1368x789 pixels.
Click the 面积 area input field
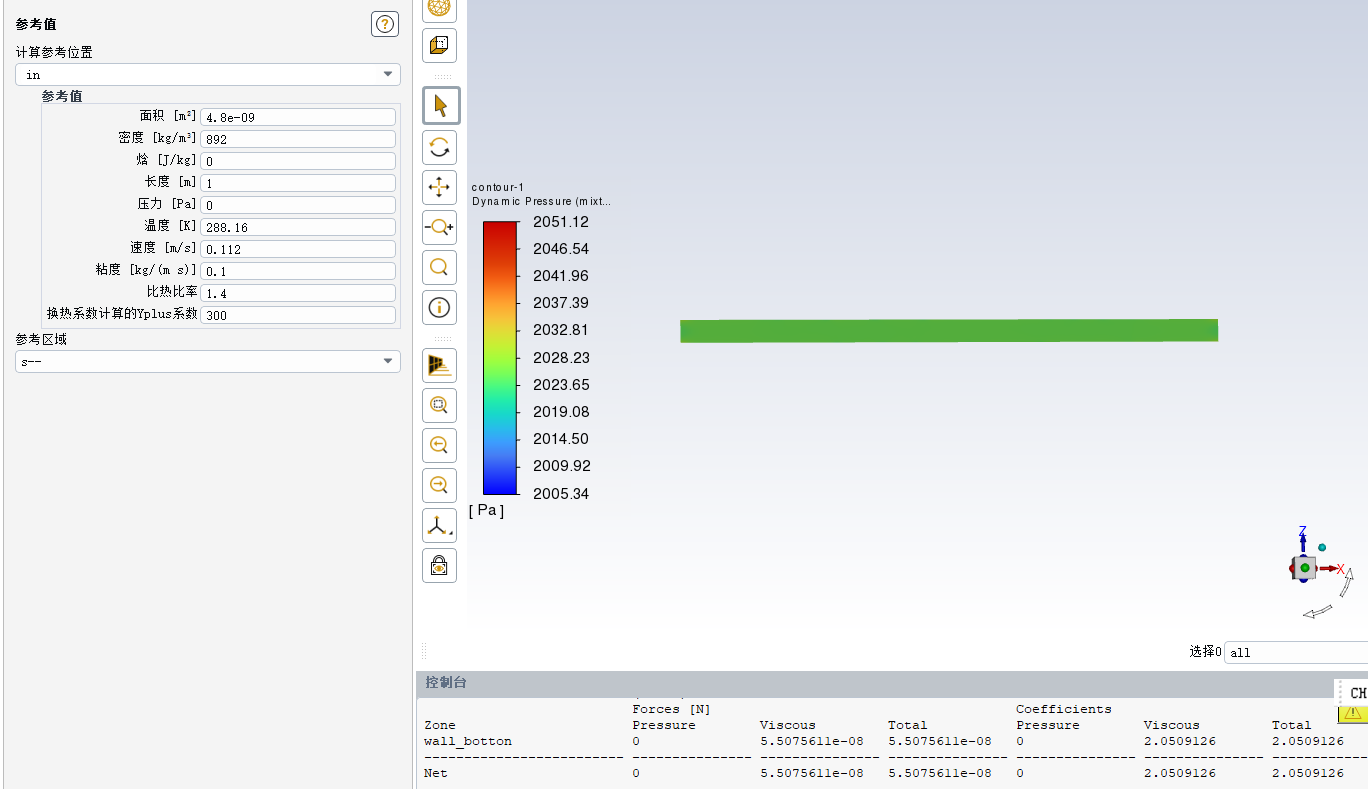click(298, 117)
